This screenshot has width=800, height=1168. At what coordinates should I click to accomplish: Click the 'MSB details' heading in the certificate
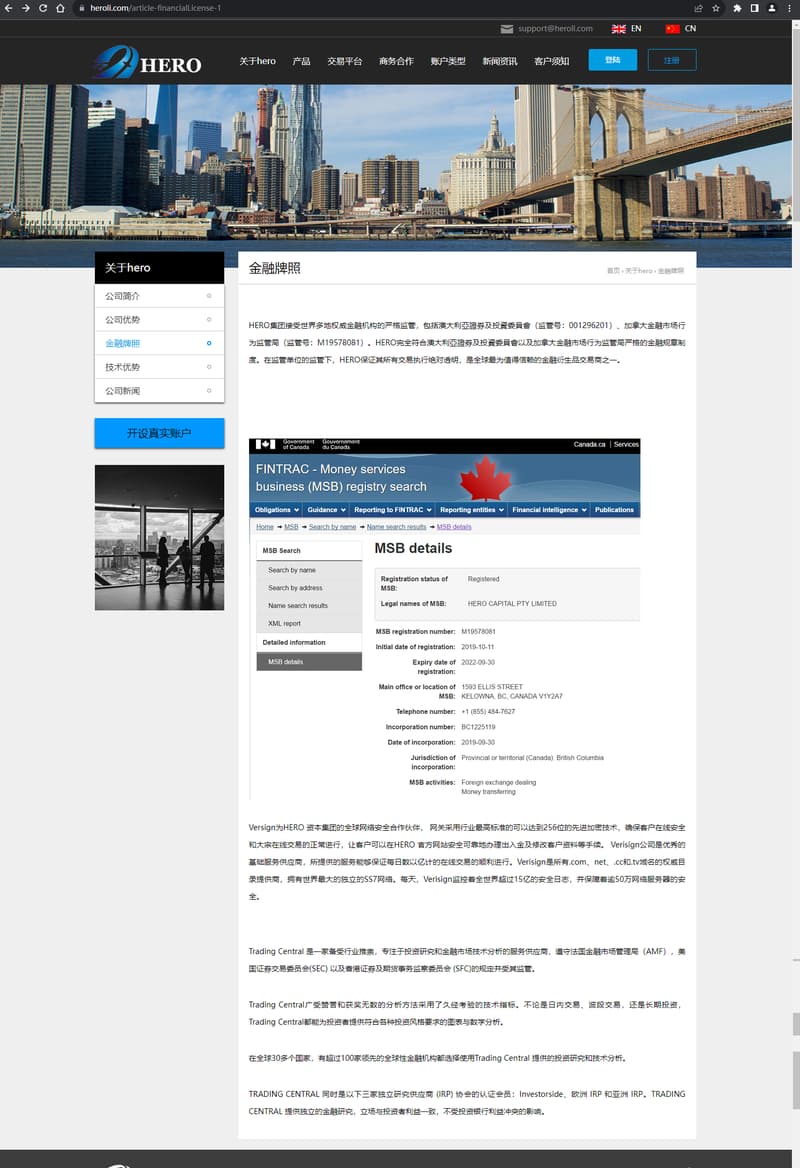click(413, 548)
